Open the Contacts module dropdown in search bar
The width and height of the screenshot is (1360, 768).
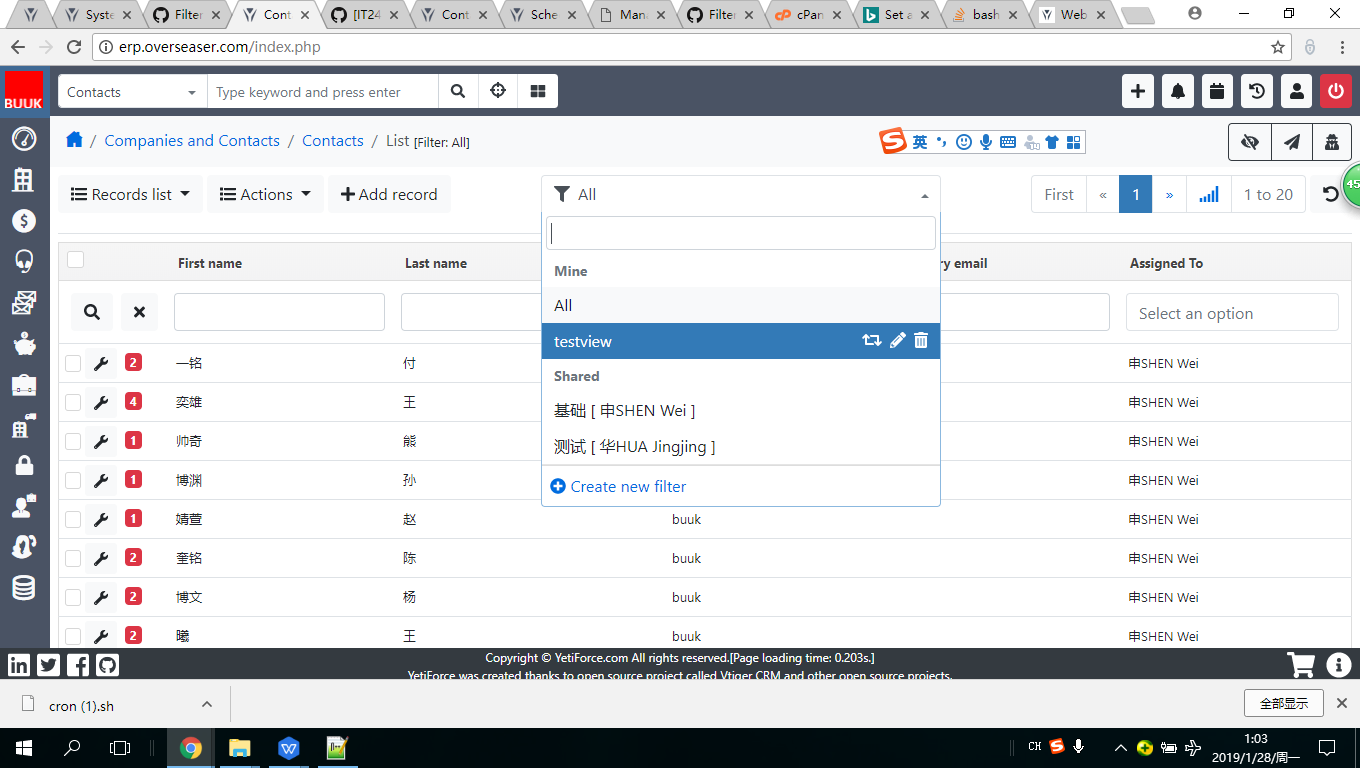click(x=132, y=92)
